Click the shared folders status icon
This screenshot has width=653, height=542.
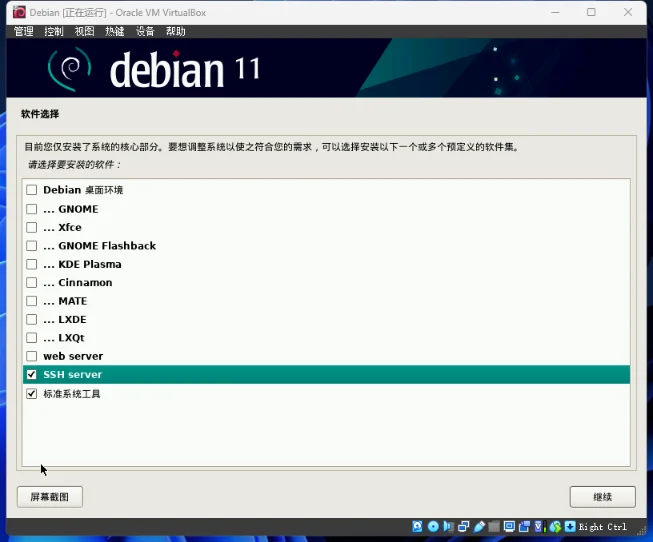[494, 527]
